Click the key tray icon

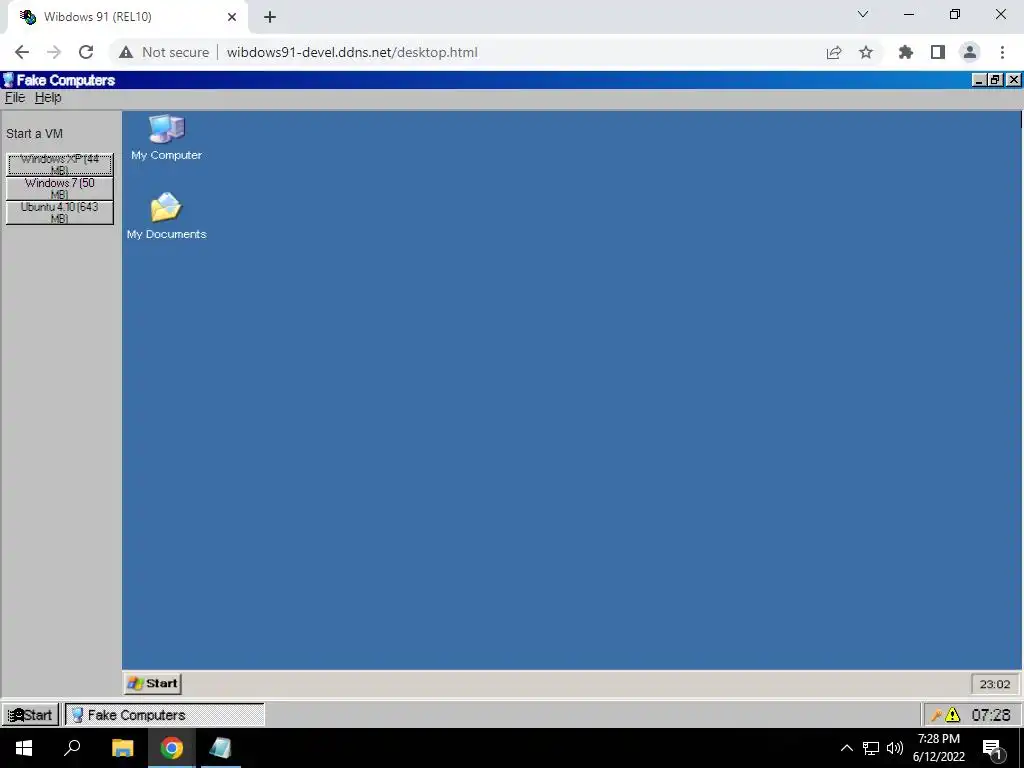point(936,715)
